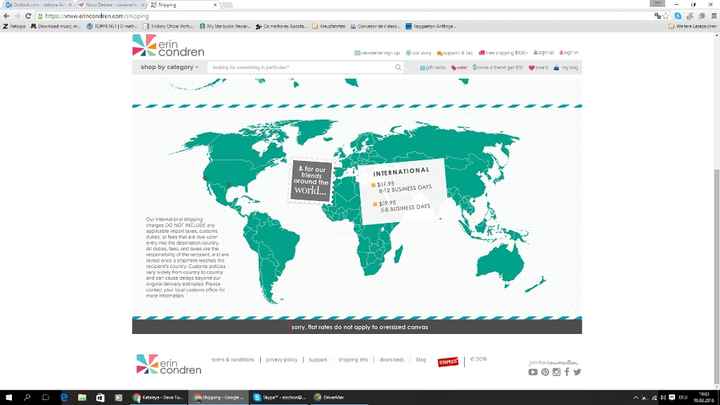Image resolution: width=720 pixels, height=405 pixels.
Task: Click the red stamp badge in footer
Action: pos(448,362)
